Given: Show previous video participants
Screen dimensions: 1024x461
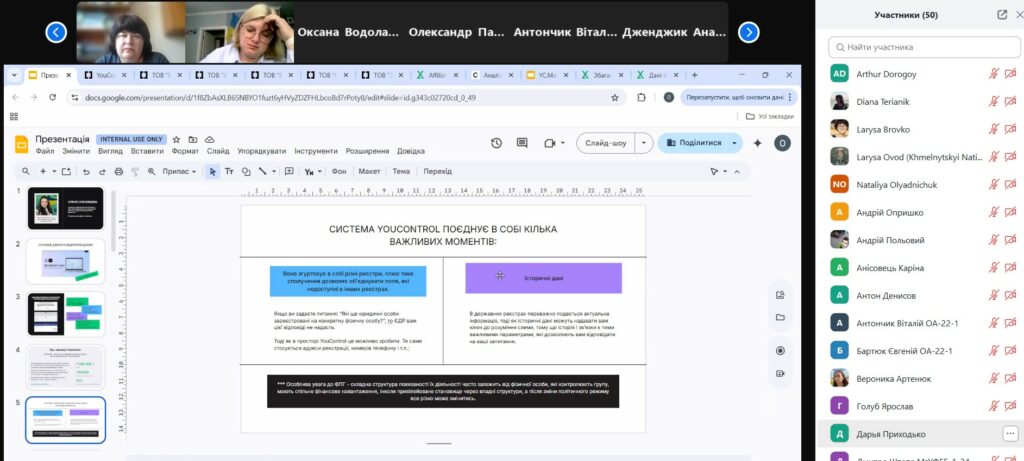Looking at the screenshot, I should pyautogui.click(x=56, y=32).
